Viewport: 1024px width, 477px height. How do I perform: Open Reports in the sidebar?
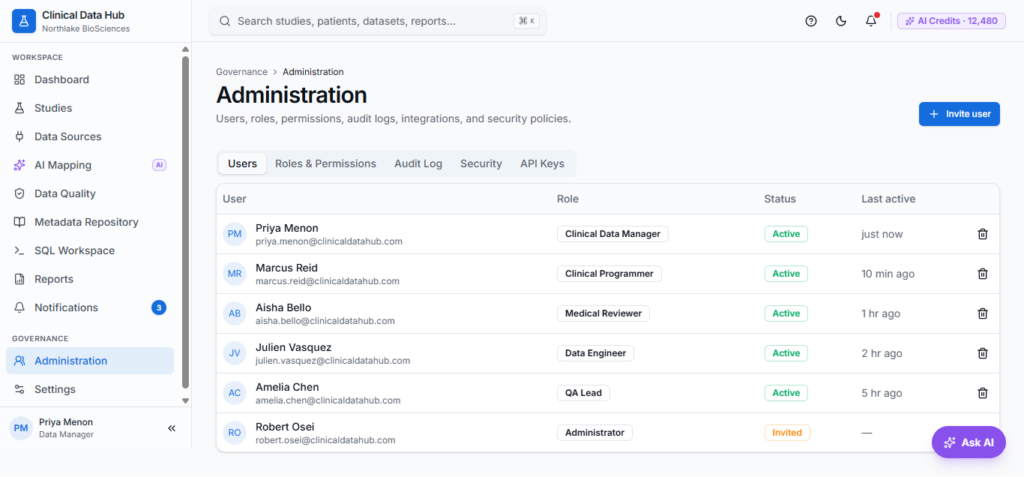point(90,279)
